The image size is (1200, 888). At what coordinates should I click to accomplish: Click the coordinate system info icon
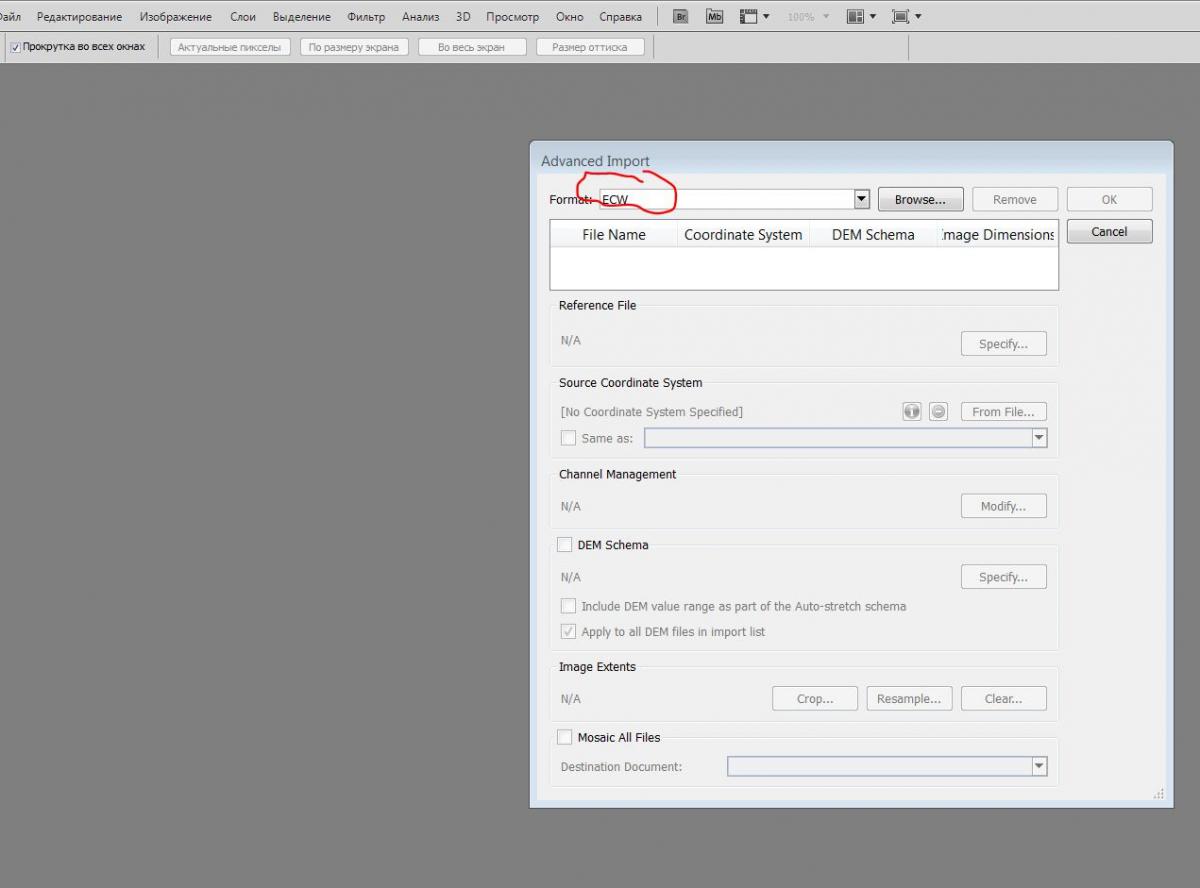[x=912, y=411]
